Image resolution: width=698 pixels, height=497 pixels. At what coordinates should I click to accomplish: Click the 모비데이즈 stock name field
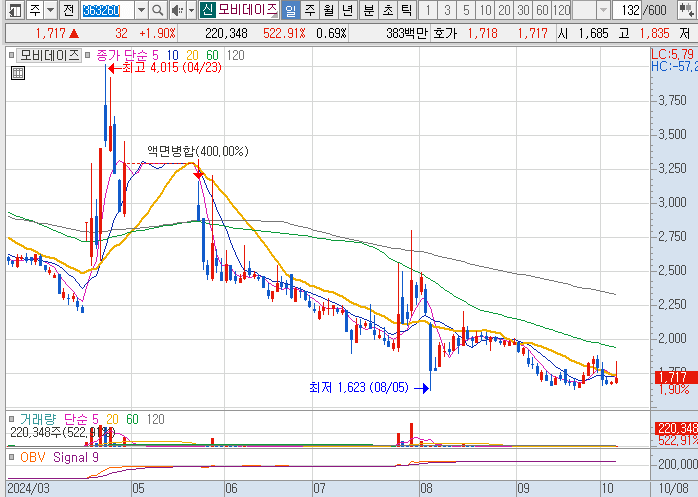pyautogui.click(x=247, y=10)
